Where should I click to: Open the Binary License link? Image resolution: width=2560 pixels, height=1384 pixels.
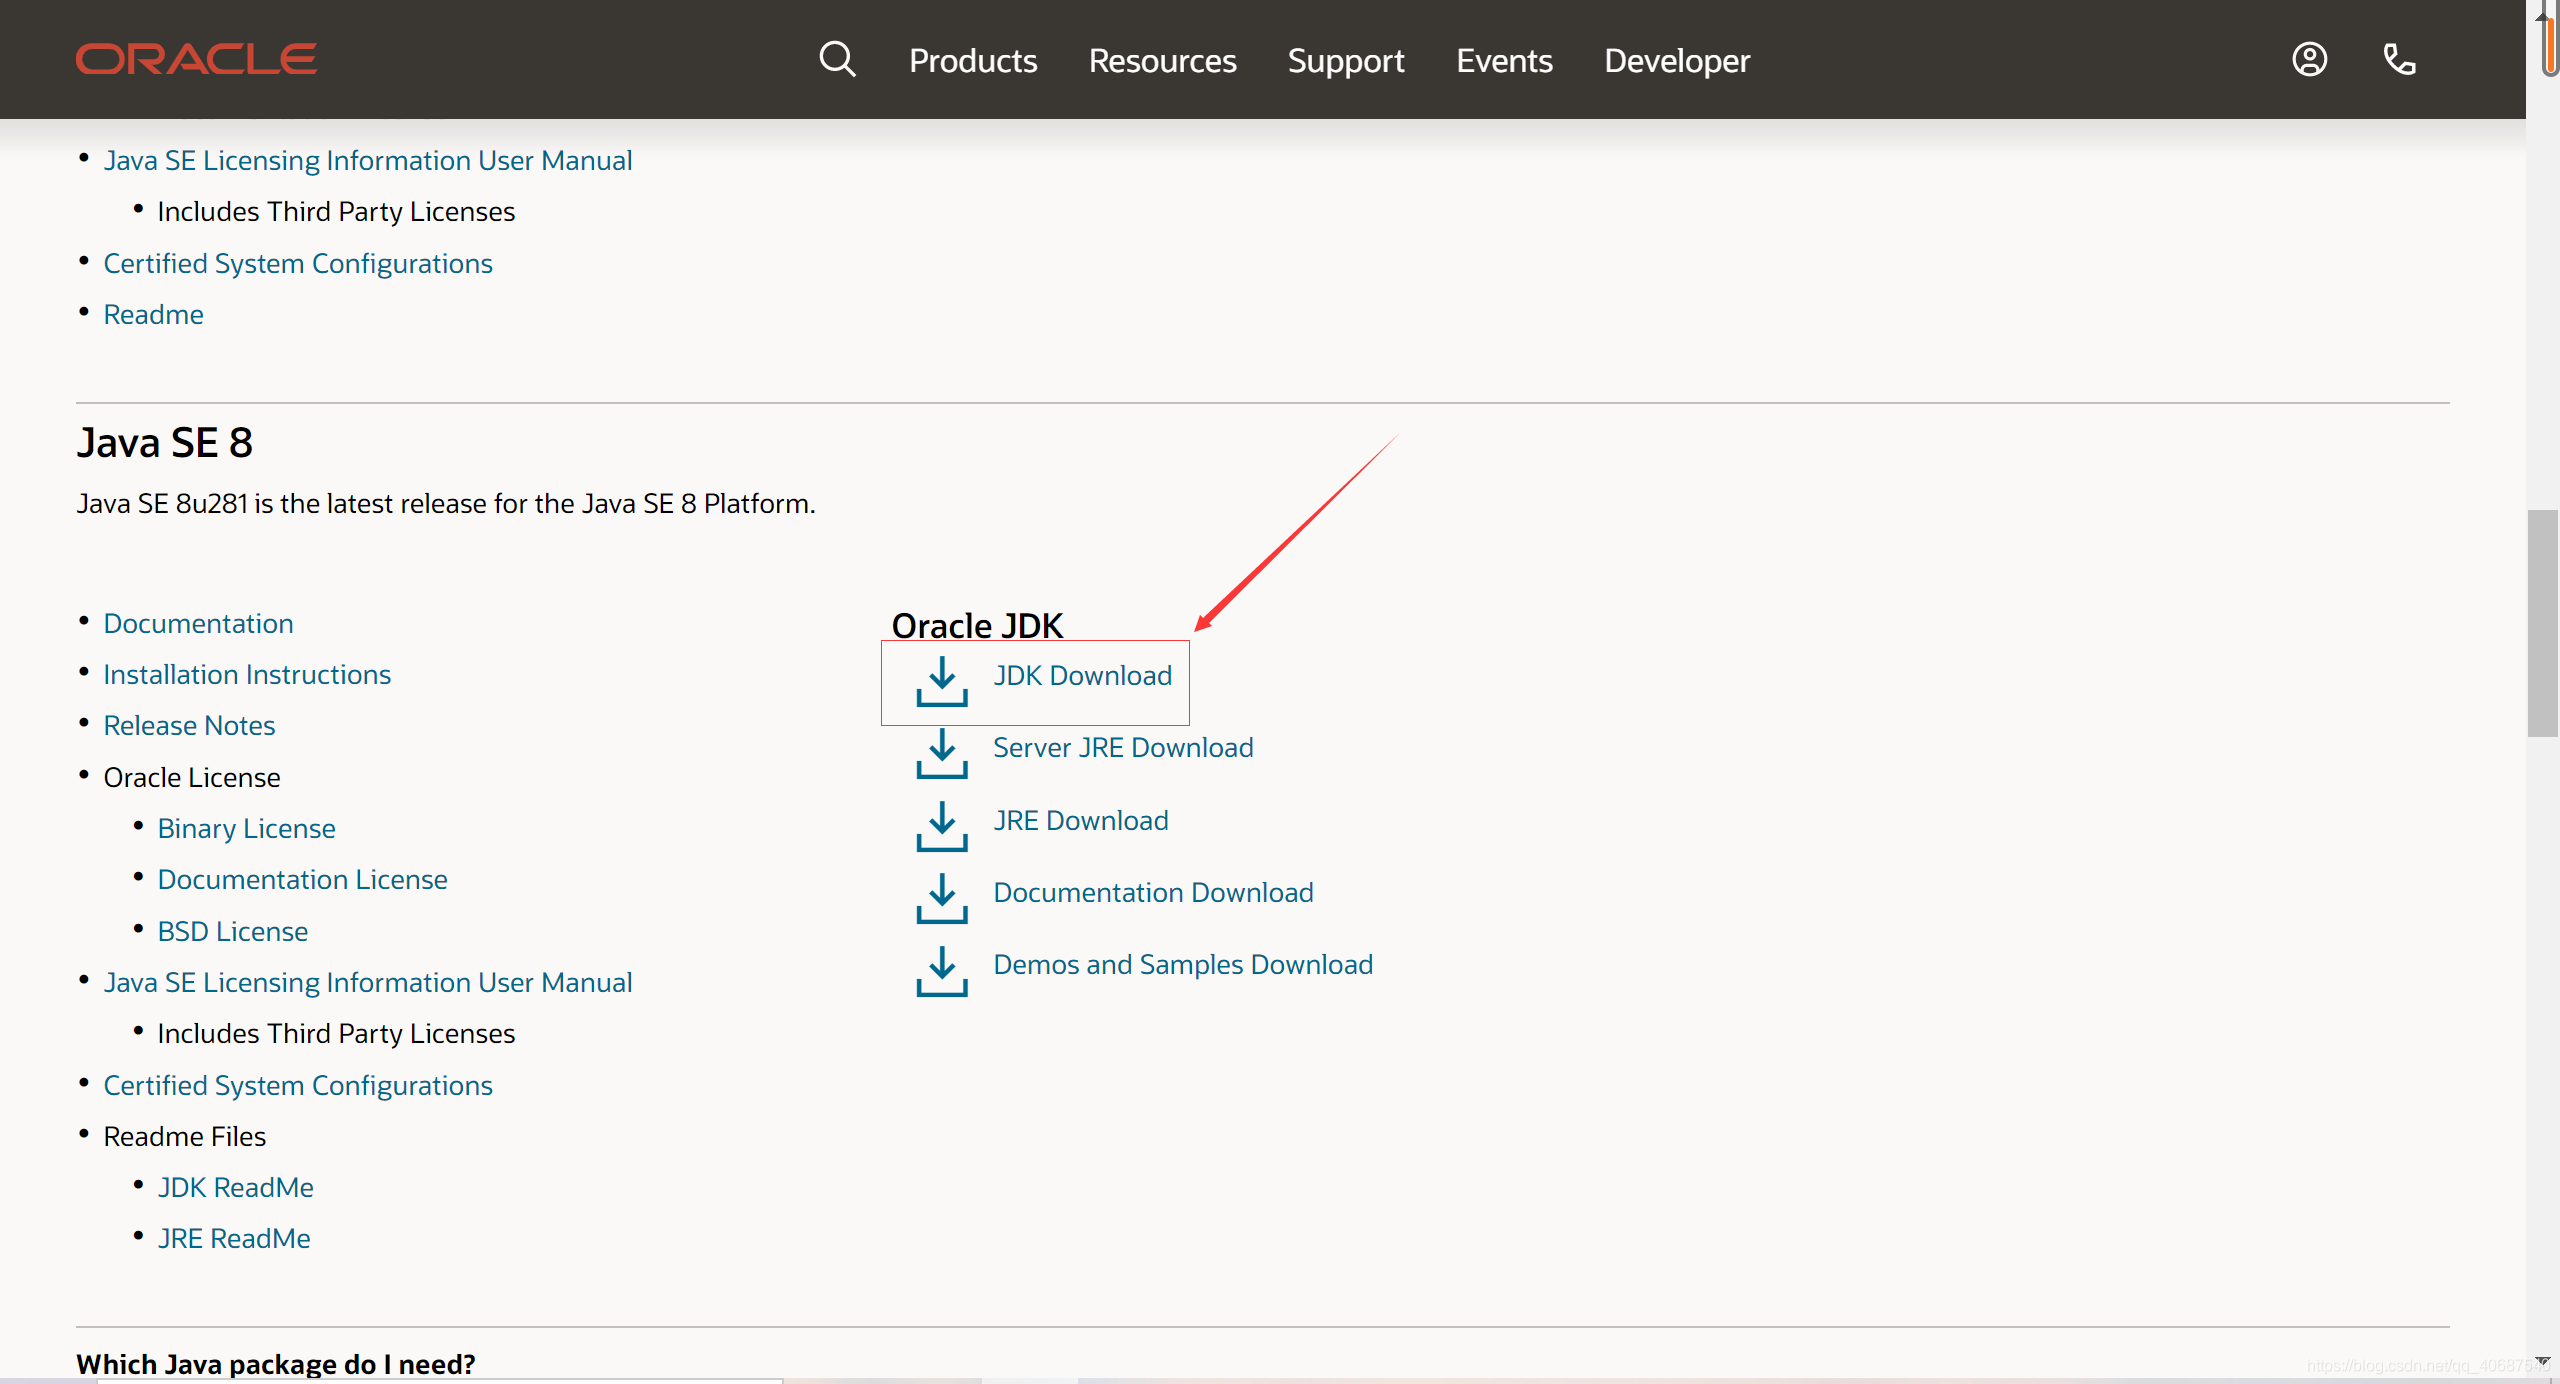click(246, 829)
